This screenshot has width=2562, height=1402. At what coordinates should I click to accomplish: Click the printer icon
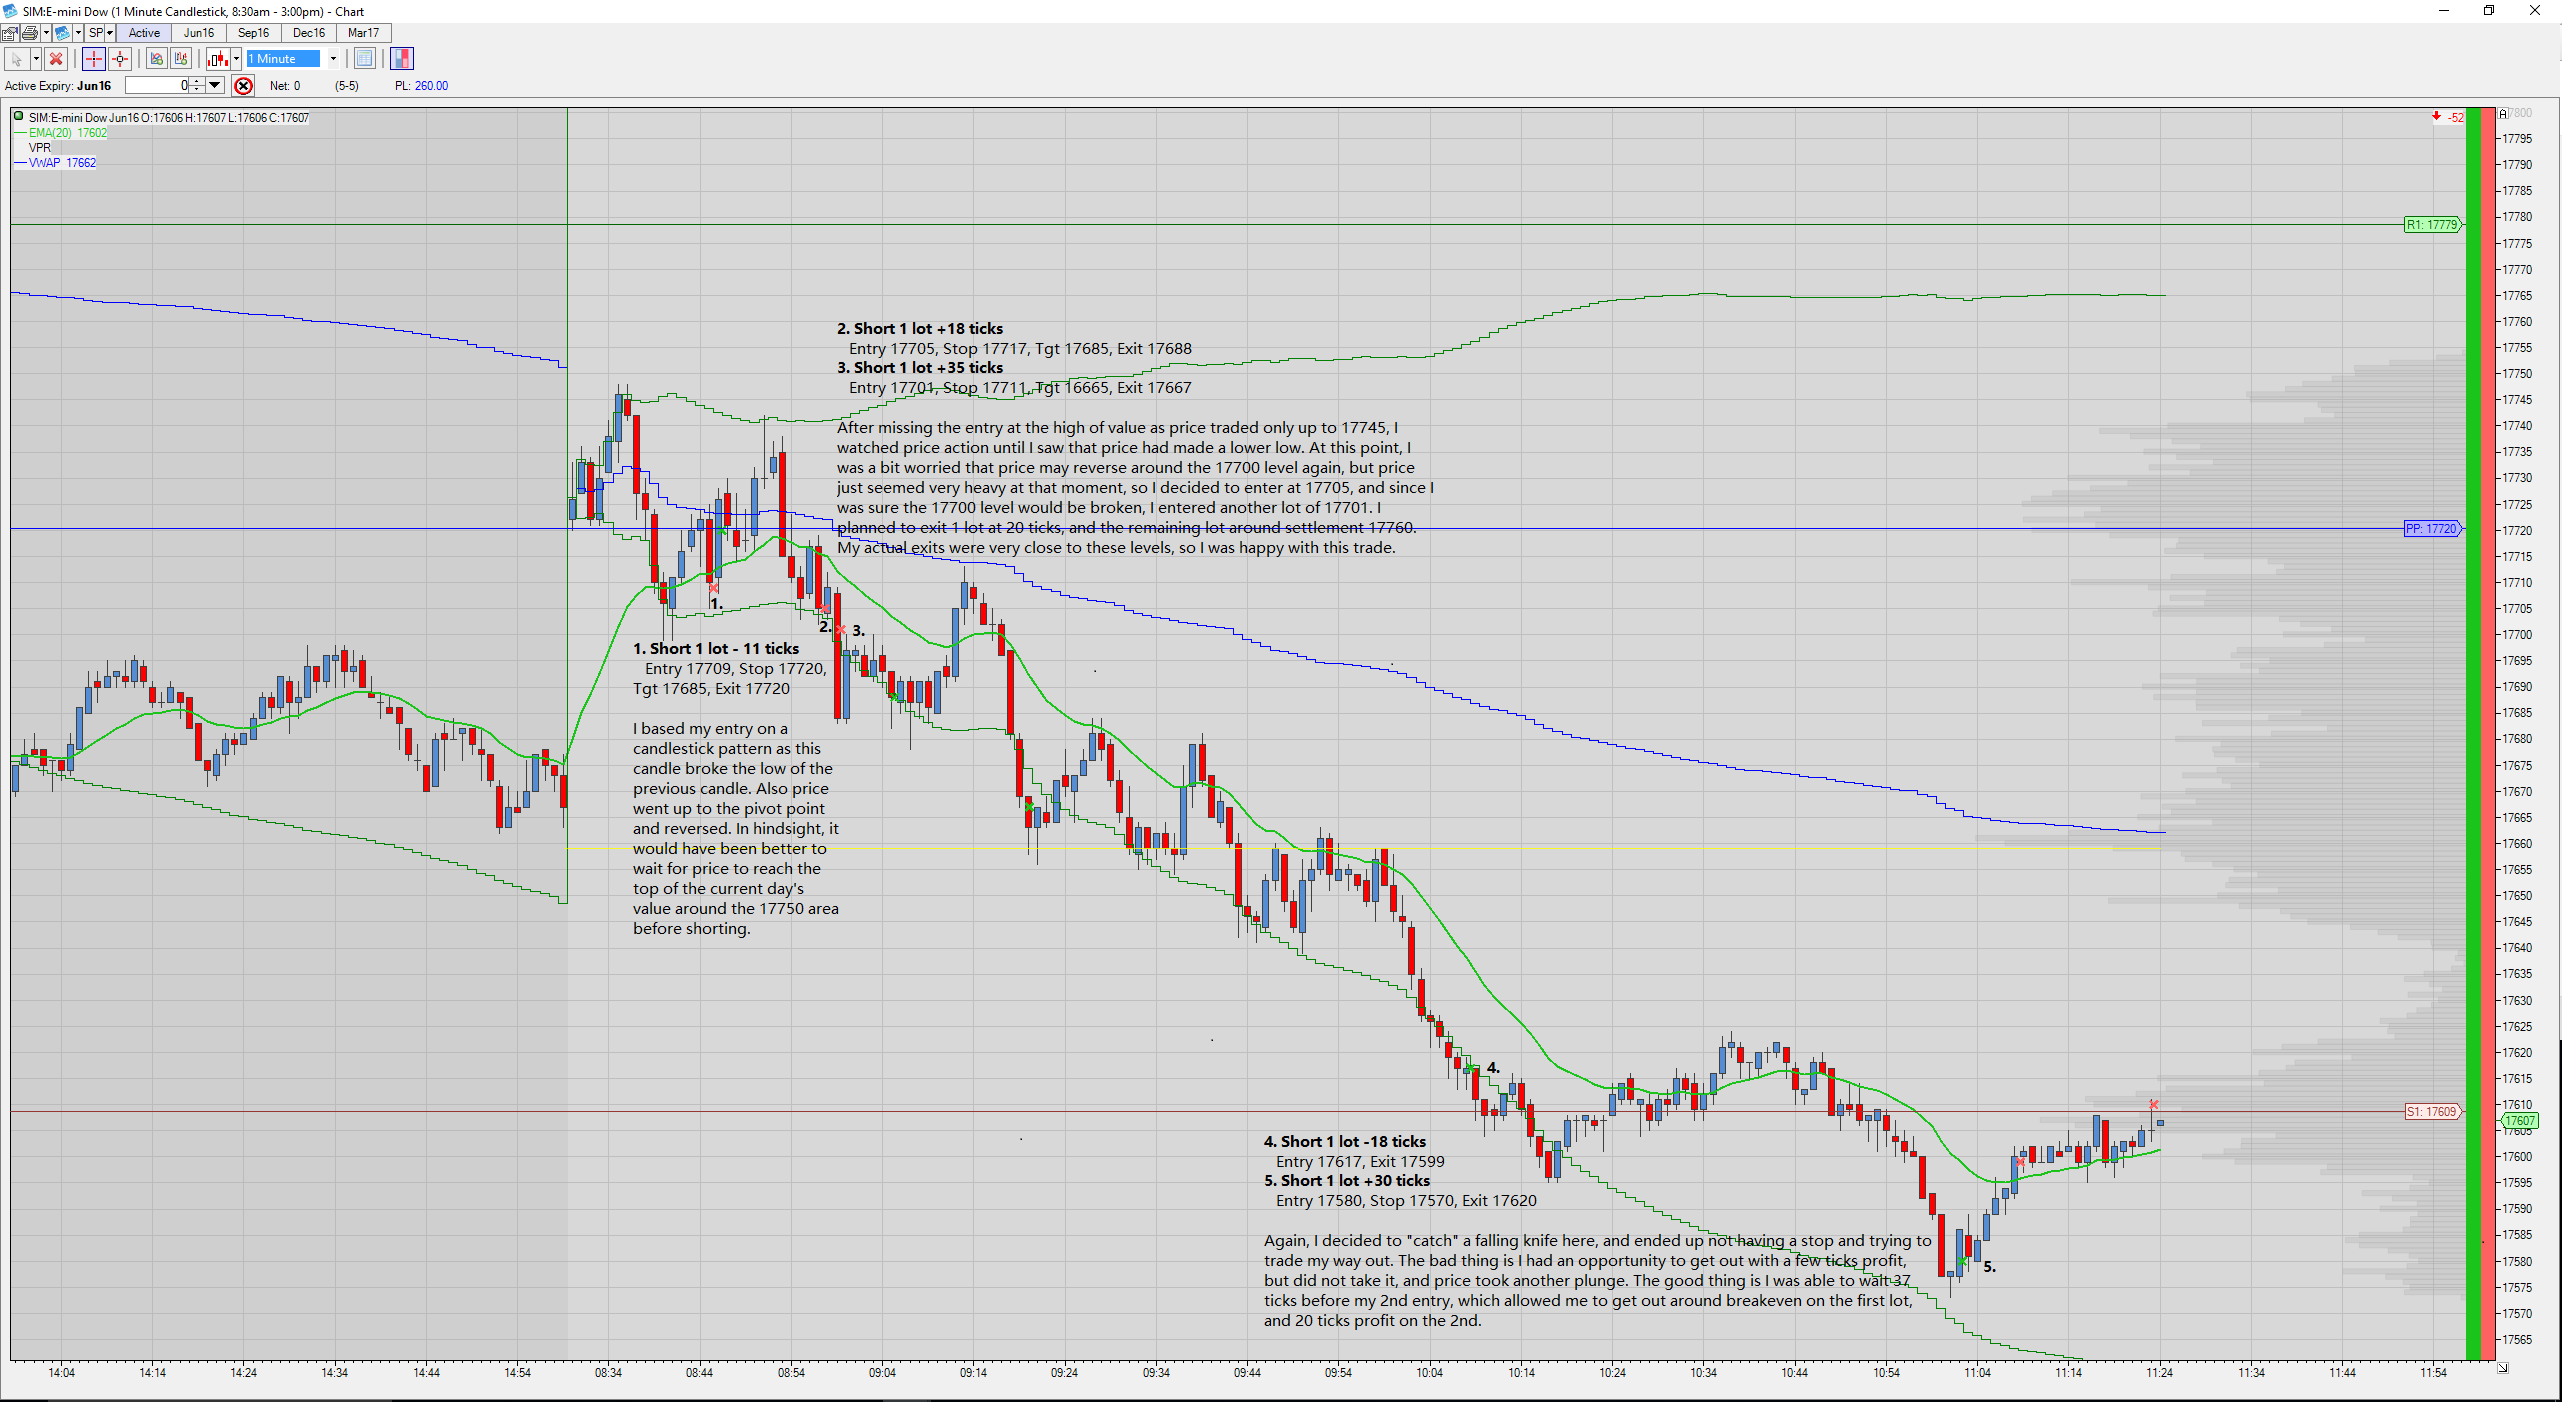pyautogui.click(x=30, y=33)
